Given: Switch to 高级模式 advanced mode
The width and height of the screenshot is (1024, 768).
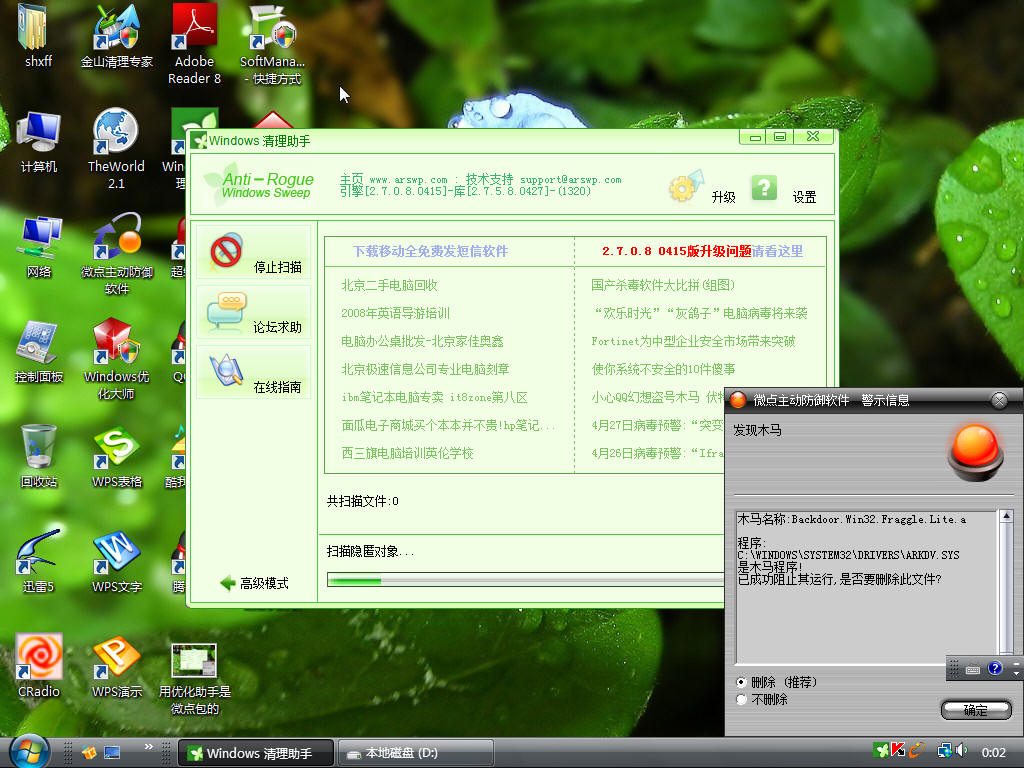Looking at the screenshot, I should [x=255, y=583].
